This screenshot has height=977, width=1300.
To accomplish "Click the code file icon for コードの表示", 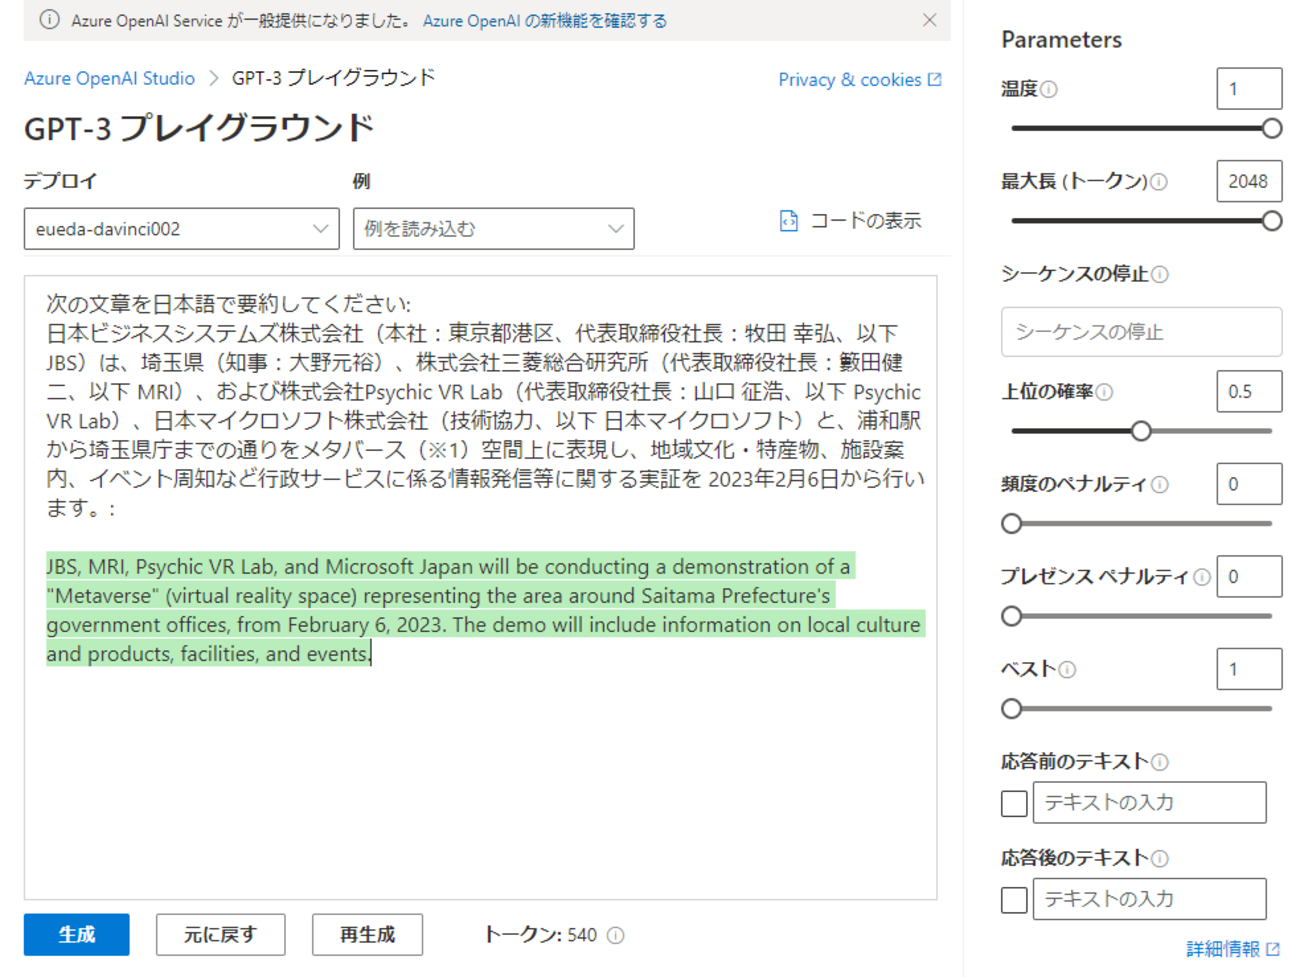I will (788, 221).
